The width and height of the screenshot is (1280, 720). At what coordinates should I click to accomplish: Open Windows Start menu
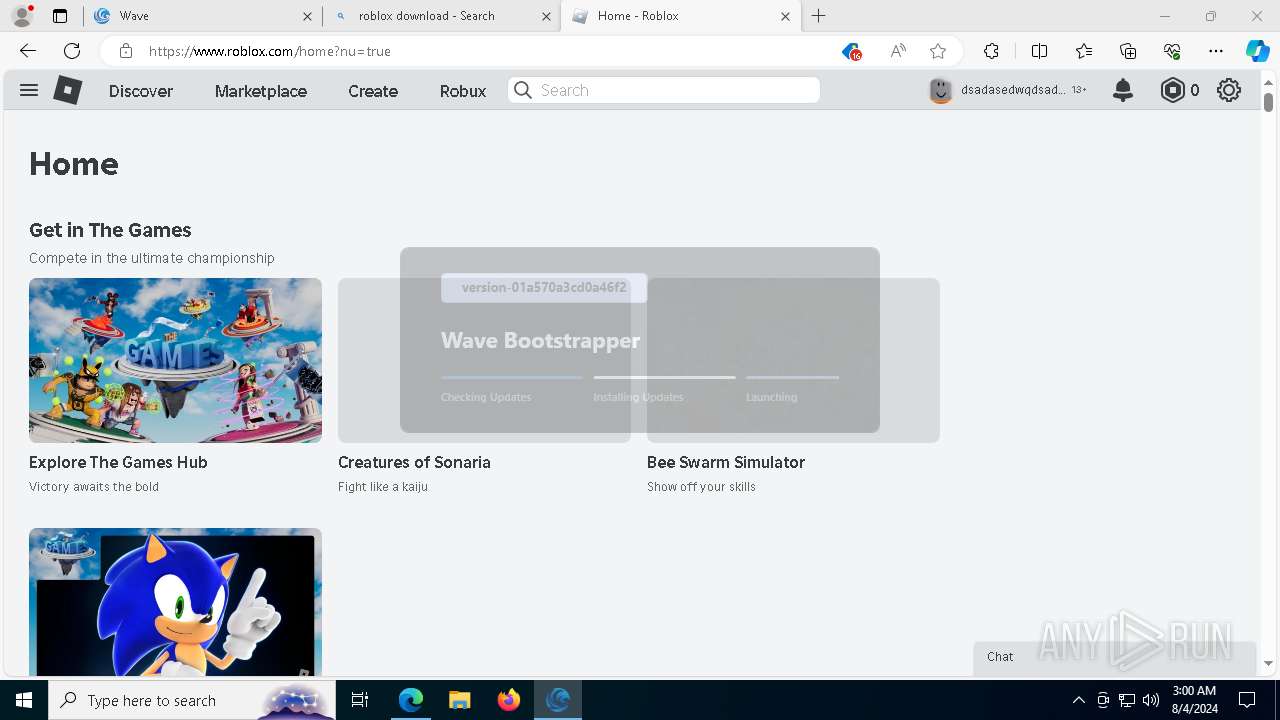click(x=24, y=700)
